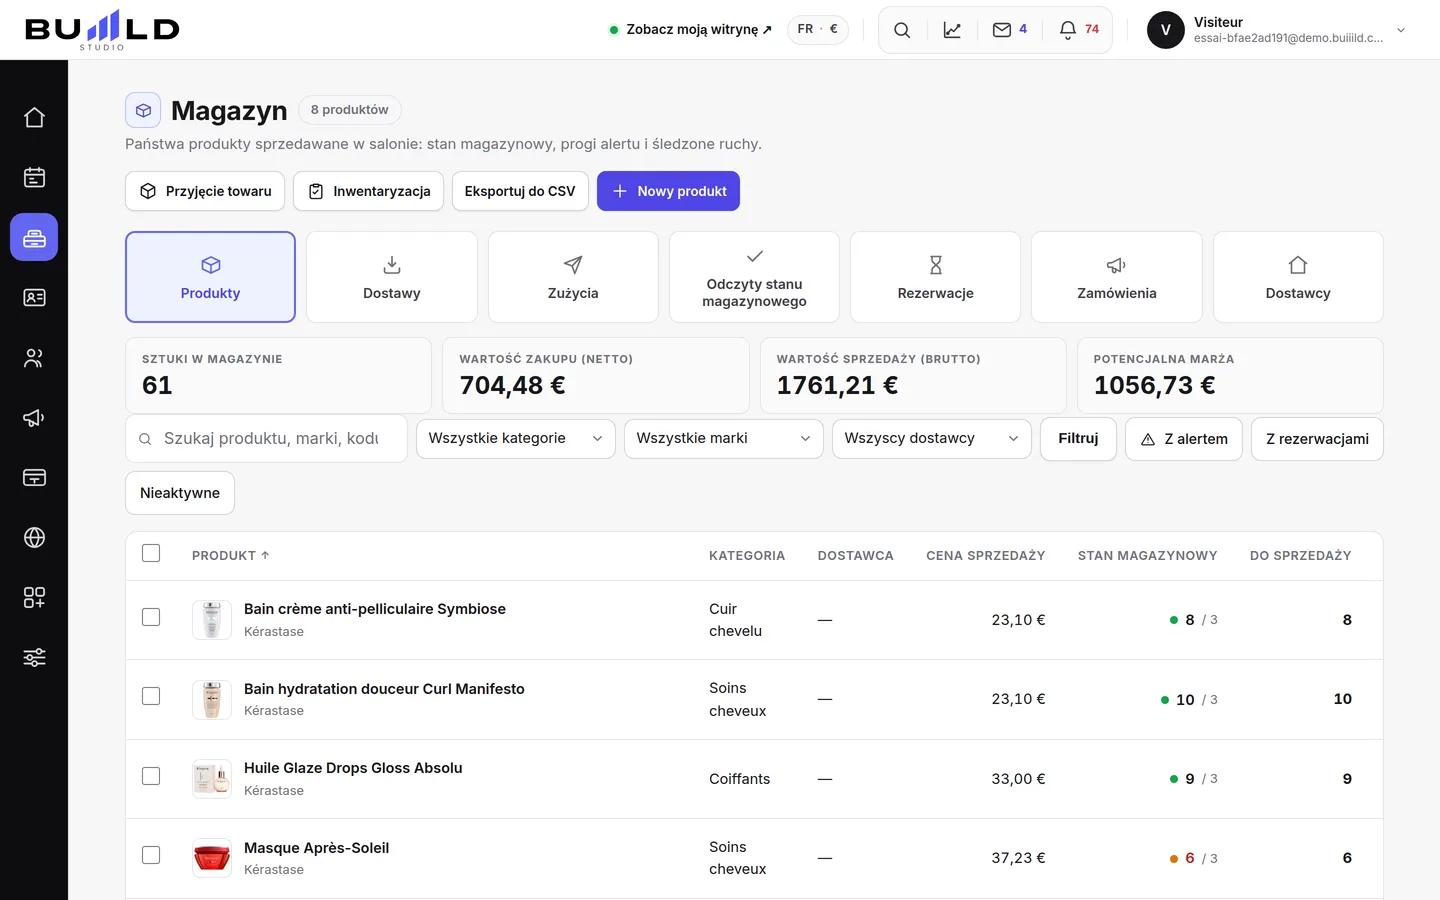
Task: Open the people icon in sidebar
Action: (x=34, y=358)
